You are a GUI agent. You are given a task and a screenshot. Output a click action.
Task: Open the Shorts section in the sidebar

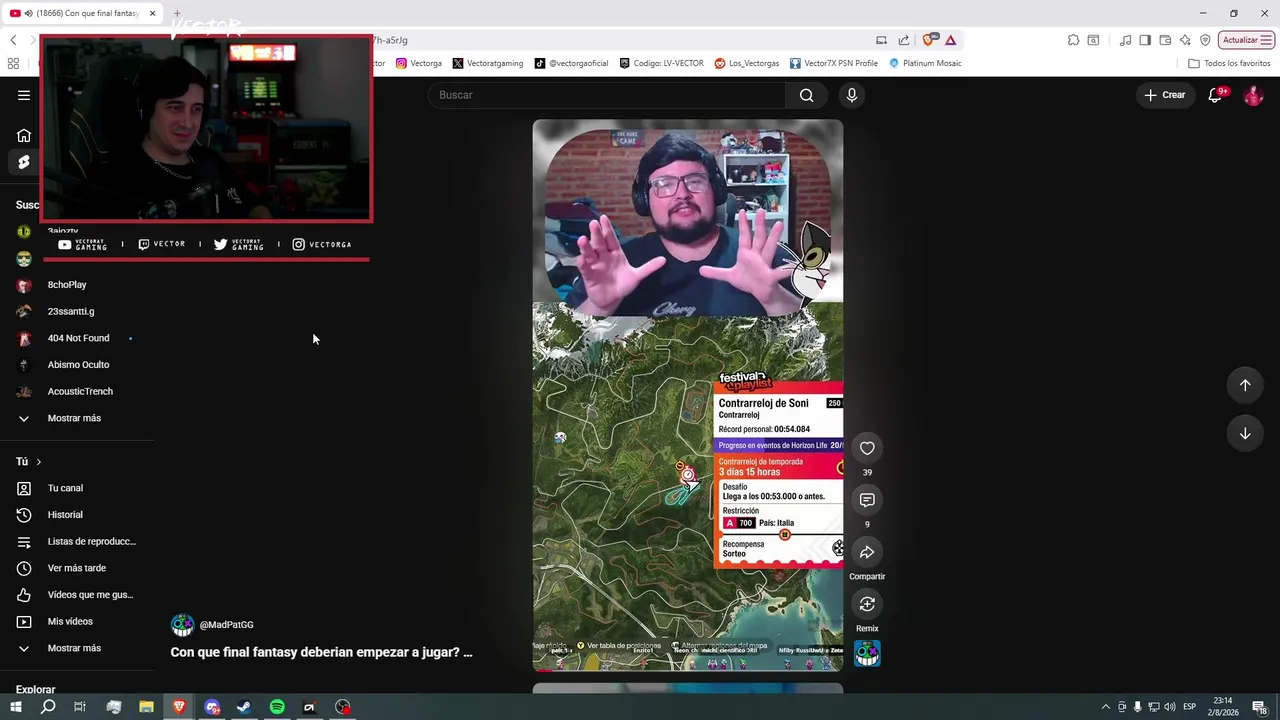[24, 162]
